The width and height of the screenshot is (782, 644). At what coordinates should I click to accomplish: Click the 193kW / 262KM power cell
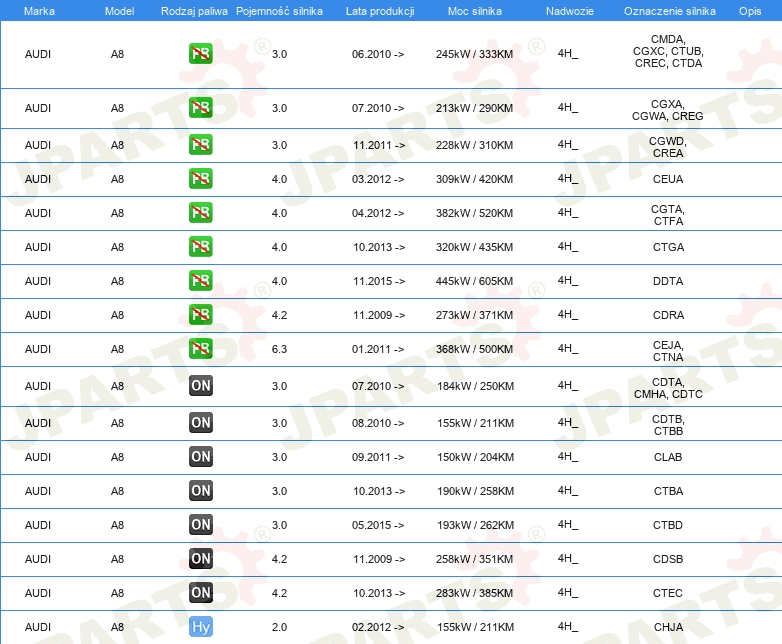[475, 525]
